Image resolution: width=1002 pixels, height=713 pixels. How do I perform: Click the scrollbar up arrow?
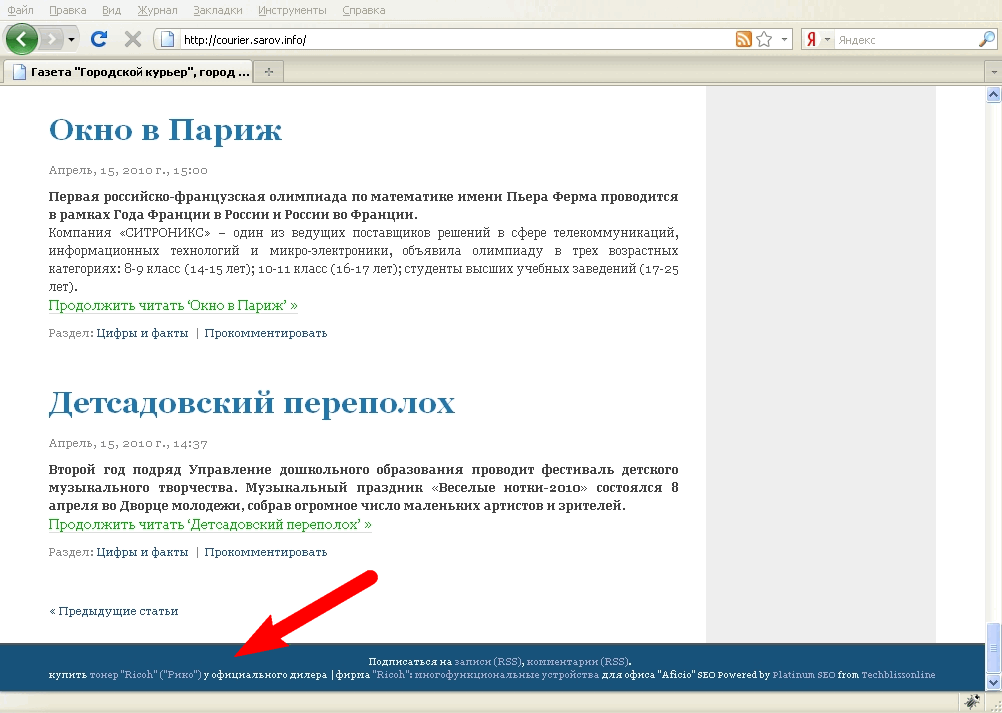(x=993, y=95)
